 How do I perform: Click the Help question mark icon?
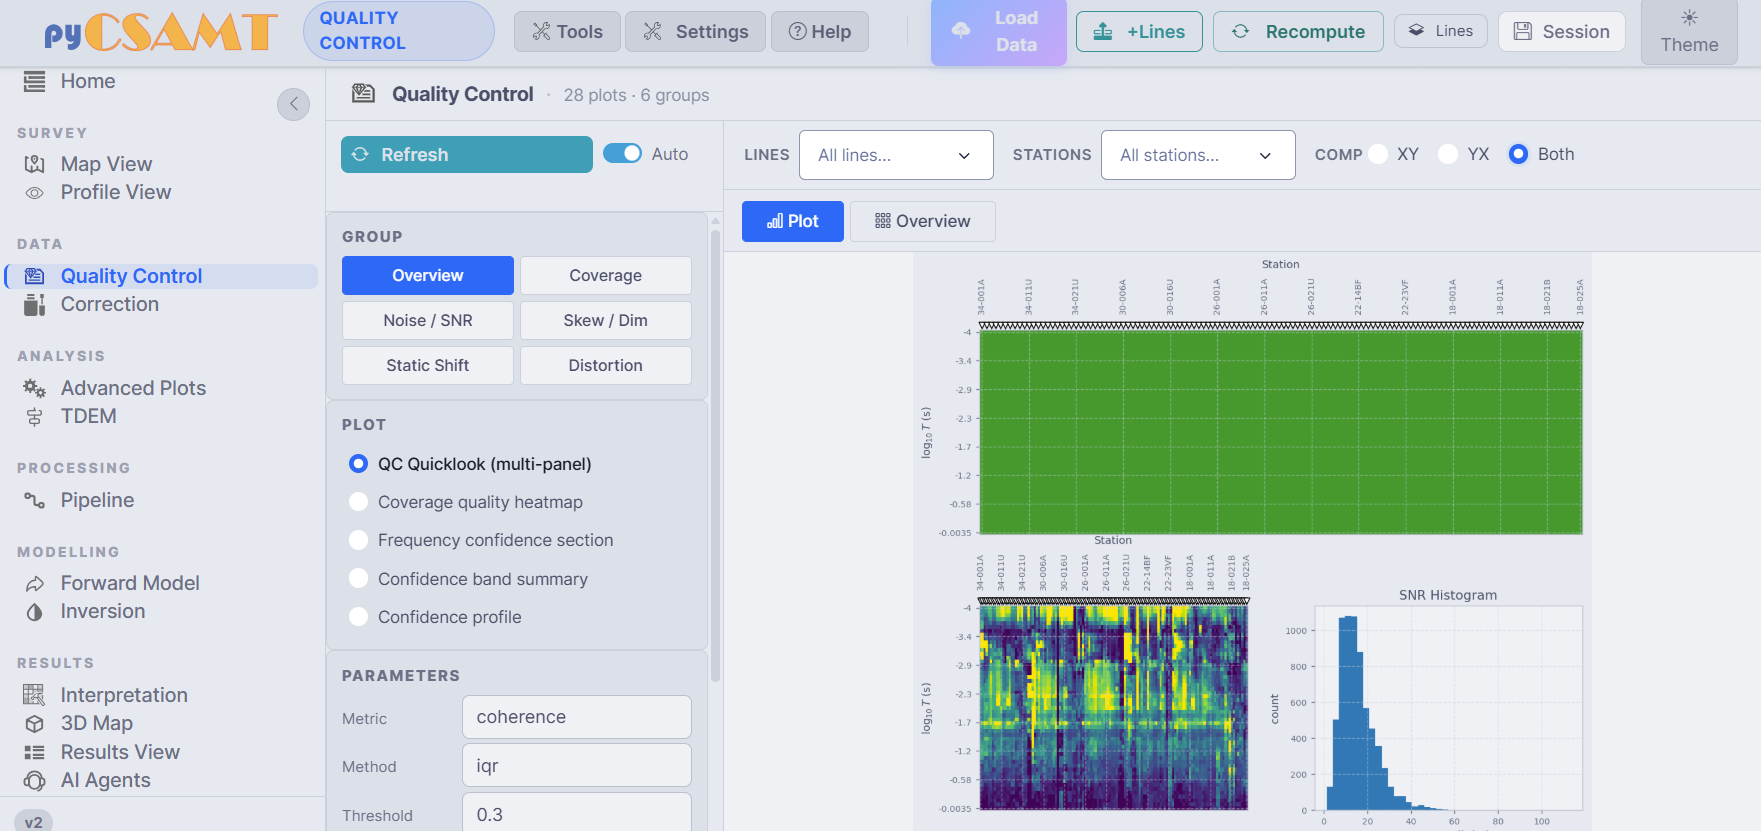coord(797,32)
